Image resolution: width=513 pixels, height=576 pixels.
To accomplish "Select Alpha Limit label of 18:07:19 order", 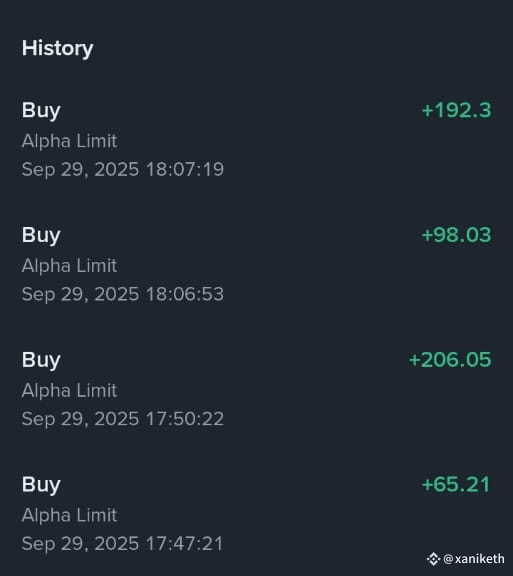I will tap(69, 141).
